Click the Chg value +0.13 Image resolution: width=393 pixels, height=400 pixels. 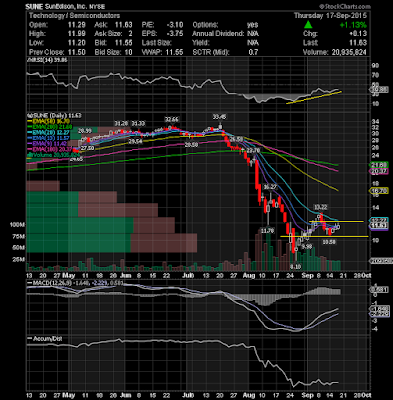point(358,34)
